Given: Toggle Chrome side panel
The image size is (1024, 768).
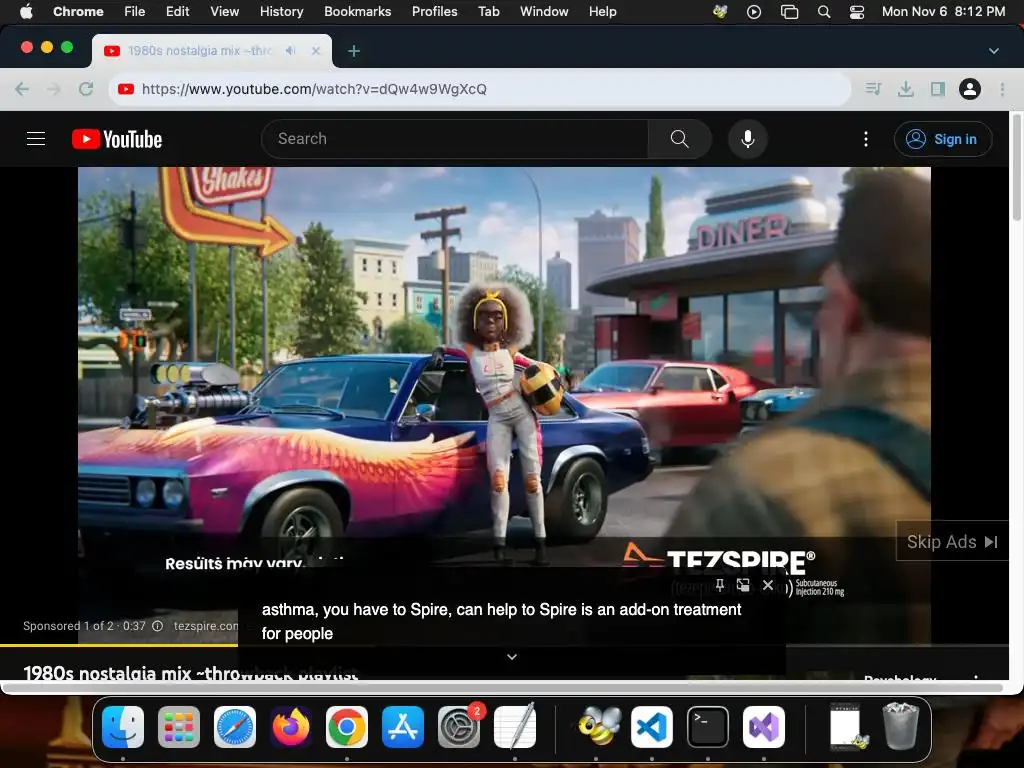Looking at the screenshot, I should click(x=938, y=89).
